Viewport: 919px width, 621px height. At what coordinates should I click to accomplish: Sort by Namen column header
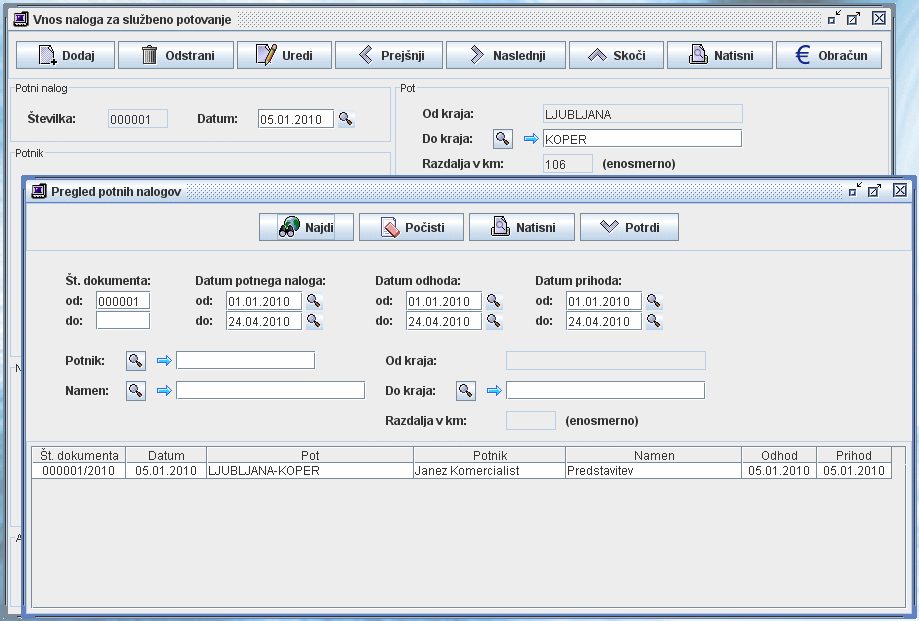[x=654, y=455]
